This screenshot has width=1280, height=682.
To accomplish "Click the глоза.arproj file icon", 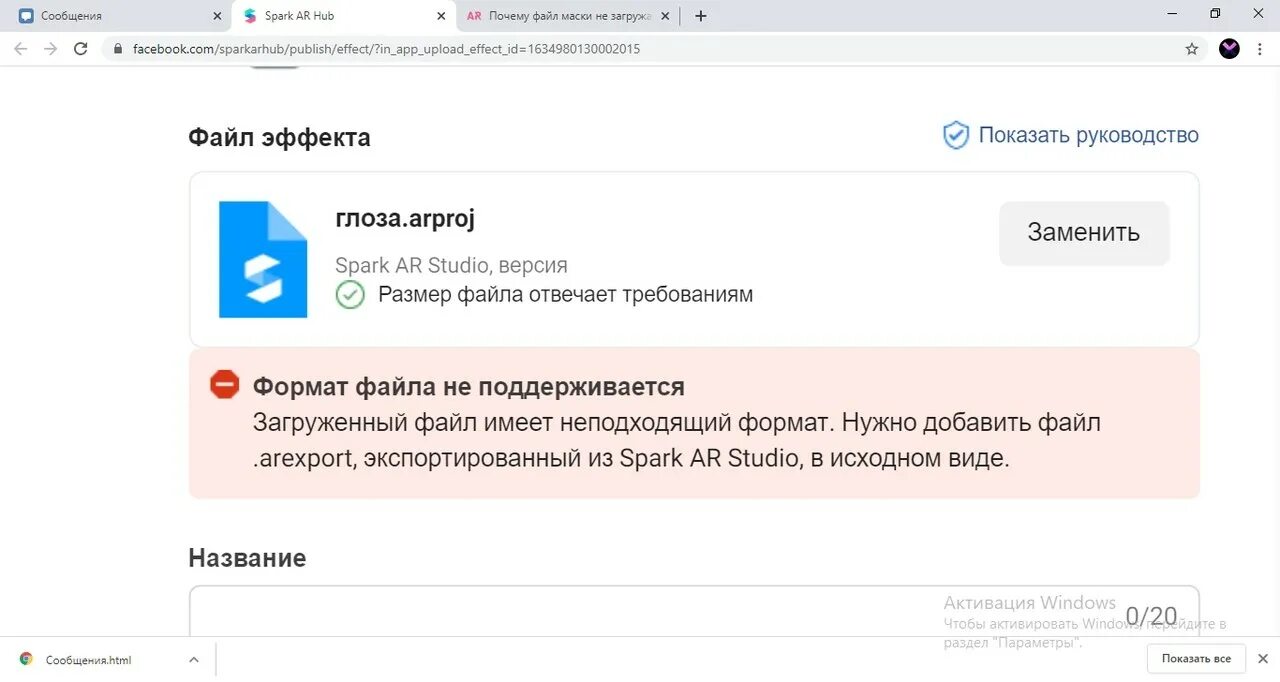I will tap(263, 259).
